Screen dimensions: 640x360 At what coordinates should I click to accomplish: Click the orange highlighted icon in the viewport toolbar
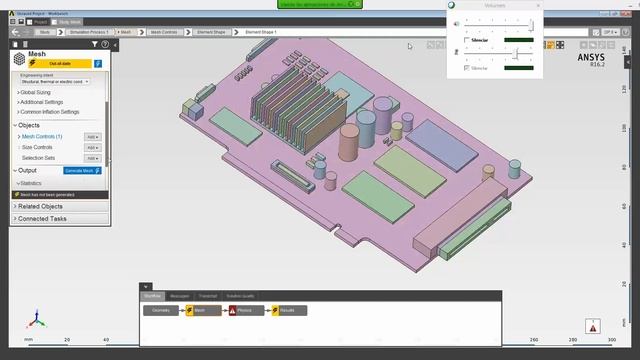pyautogui.click(x=550, y=45)
